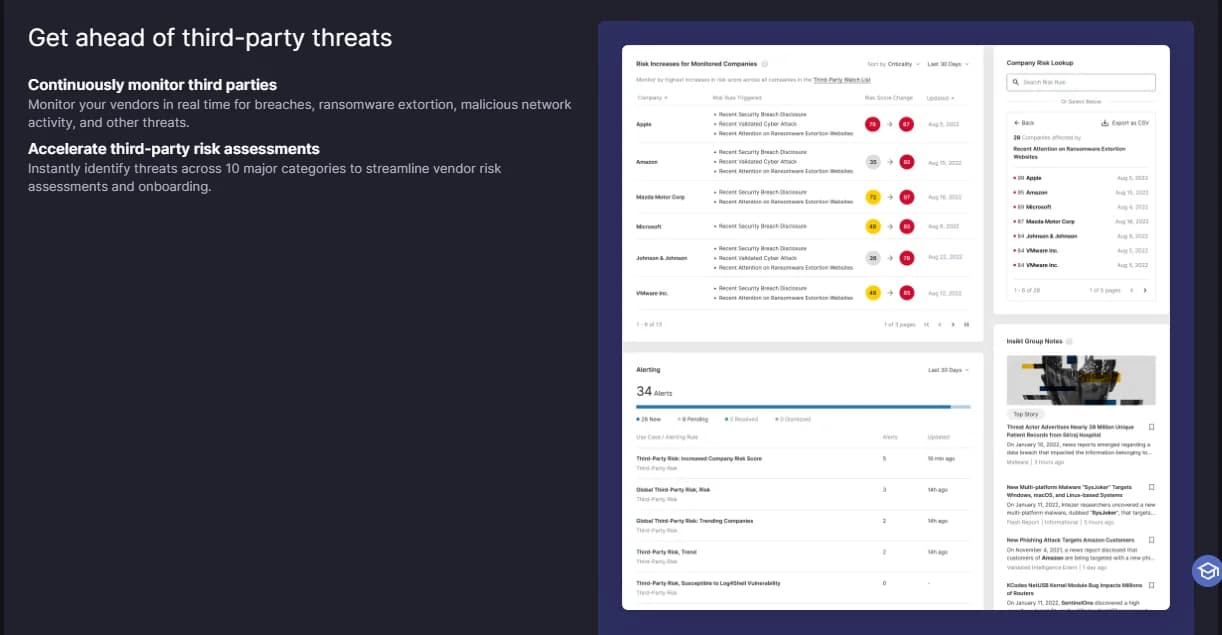Viewport: 1222px width, 635px height.
Task: Jump to last page of risk table
Action: coord(966,325)
